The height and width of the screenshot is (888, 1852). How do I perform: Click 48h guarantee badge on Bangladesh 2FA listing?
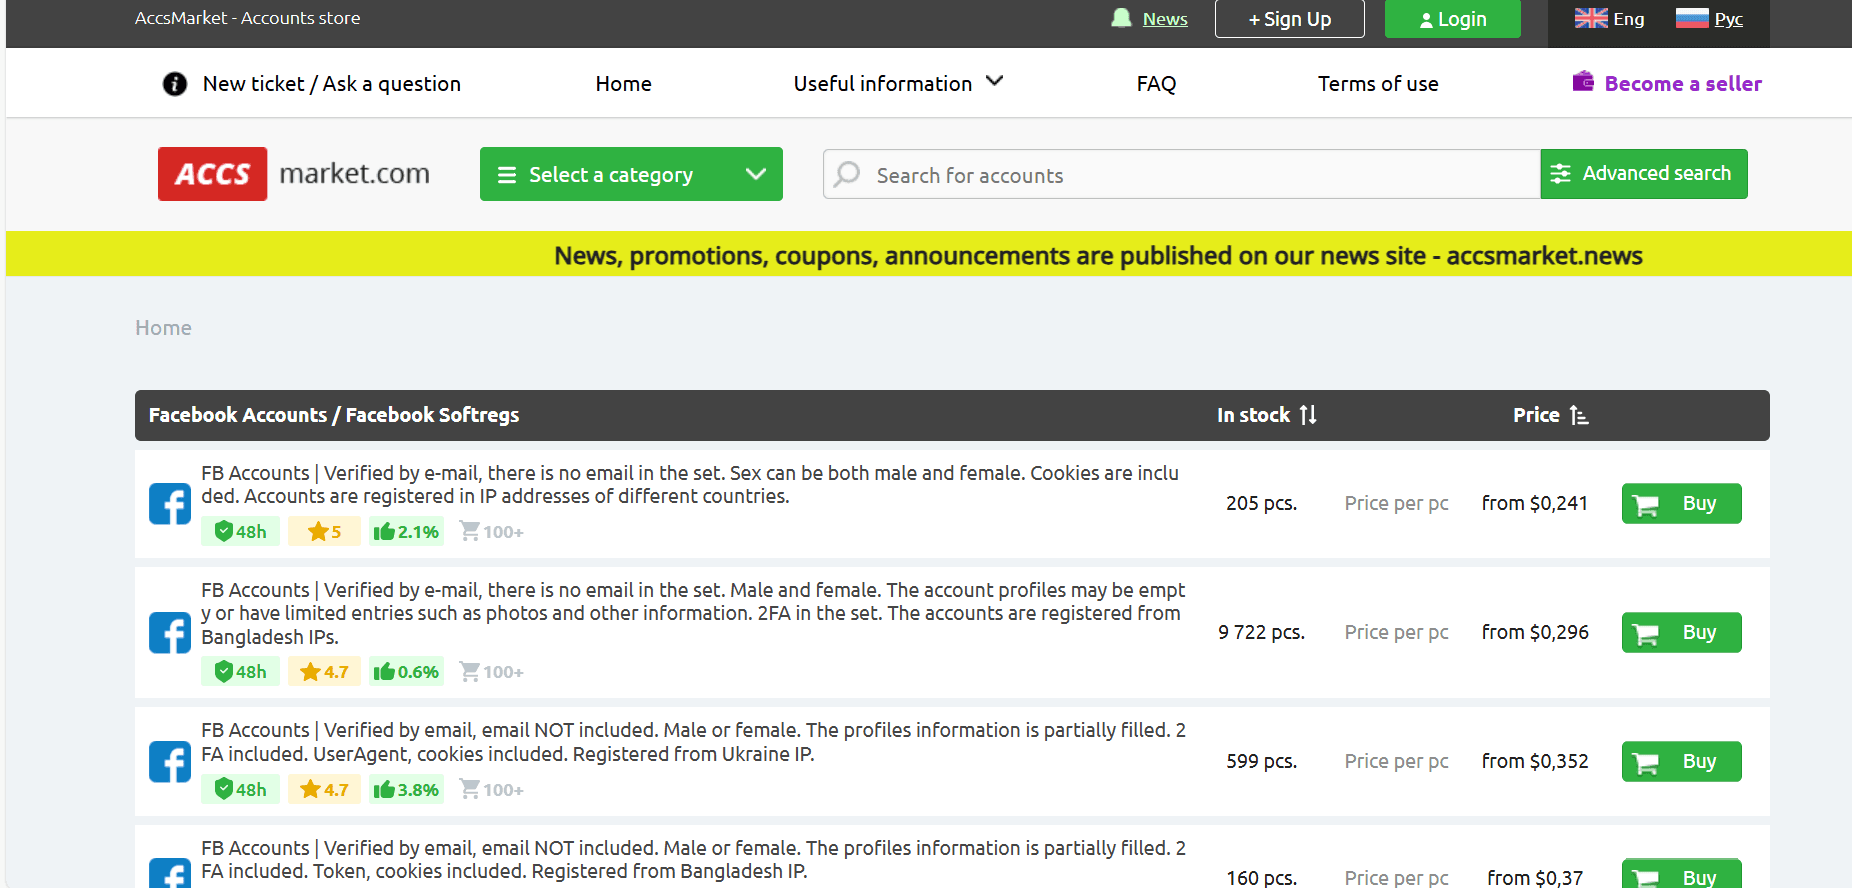(x=241, y=672)
